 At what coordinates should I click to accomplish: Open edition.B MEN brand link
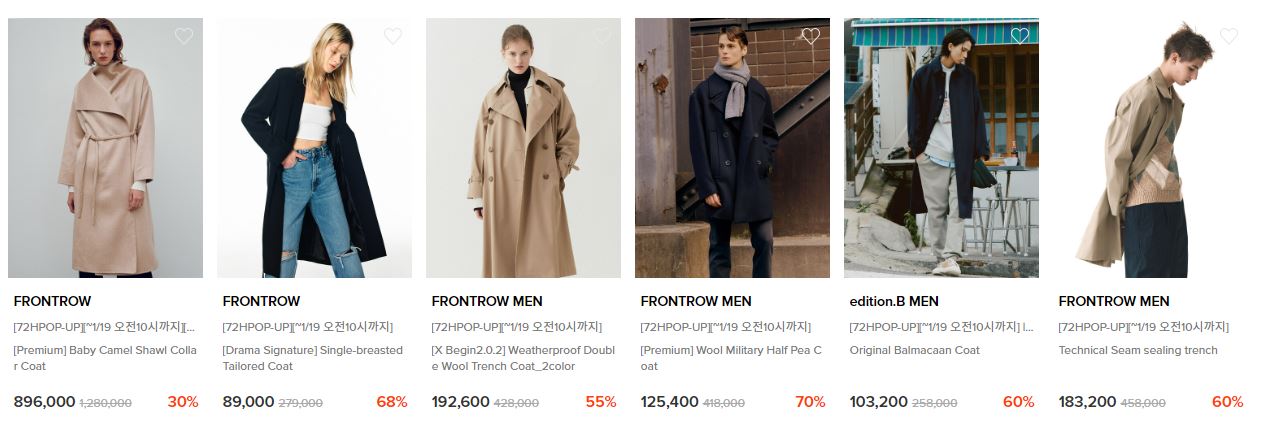pos(894,301)
